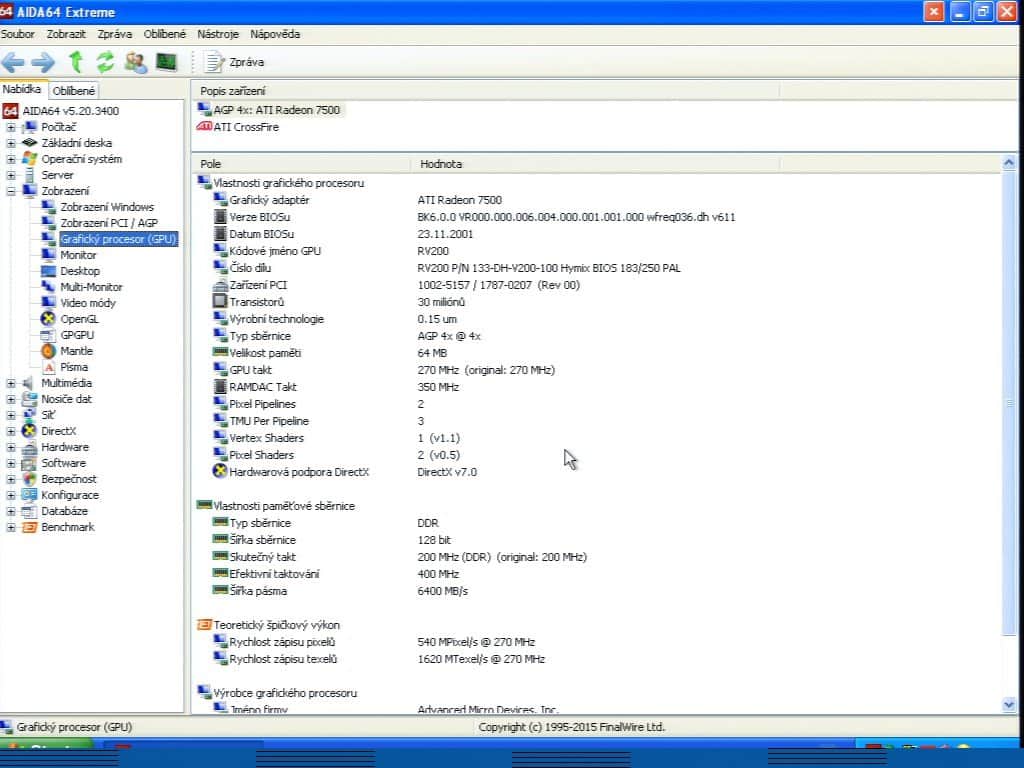The image size is (1024, 768).
Task: Click the Síť network icon
Action: click(29, 415)
